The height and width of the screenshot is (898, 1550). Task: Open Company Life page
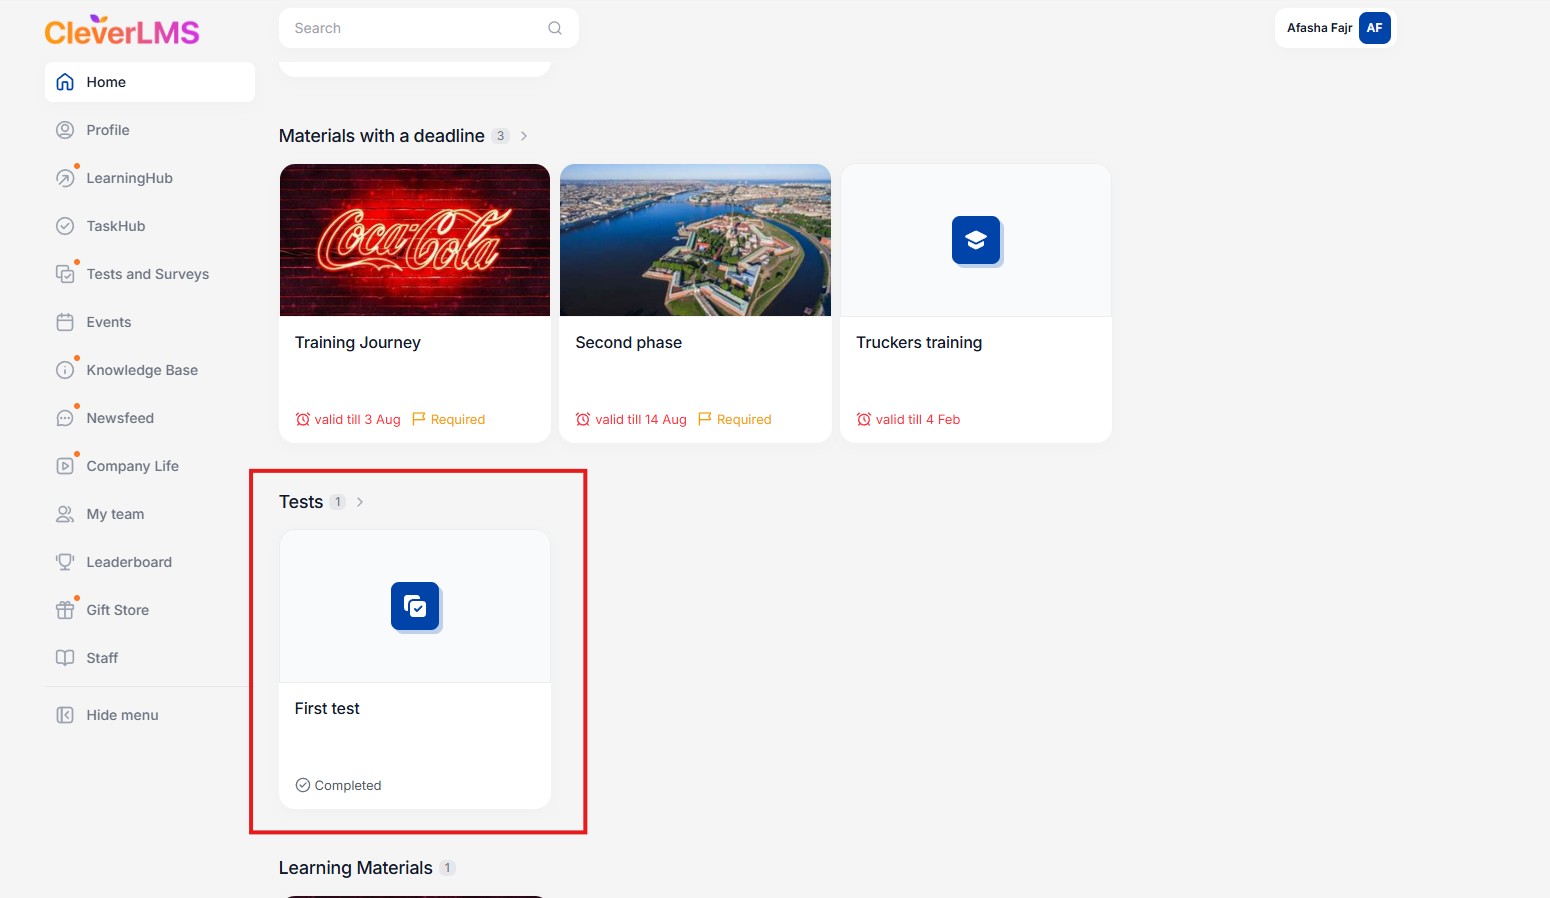150,466
